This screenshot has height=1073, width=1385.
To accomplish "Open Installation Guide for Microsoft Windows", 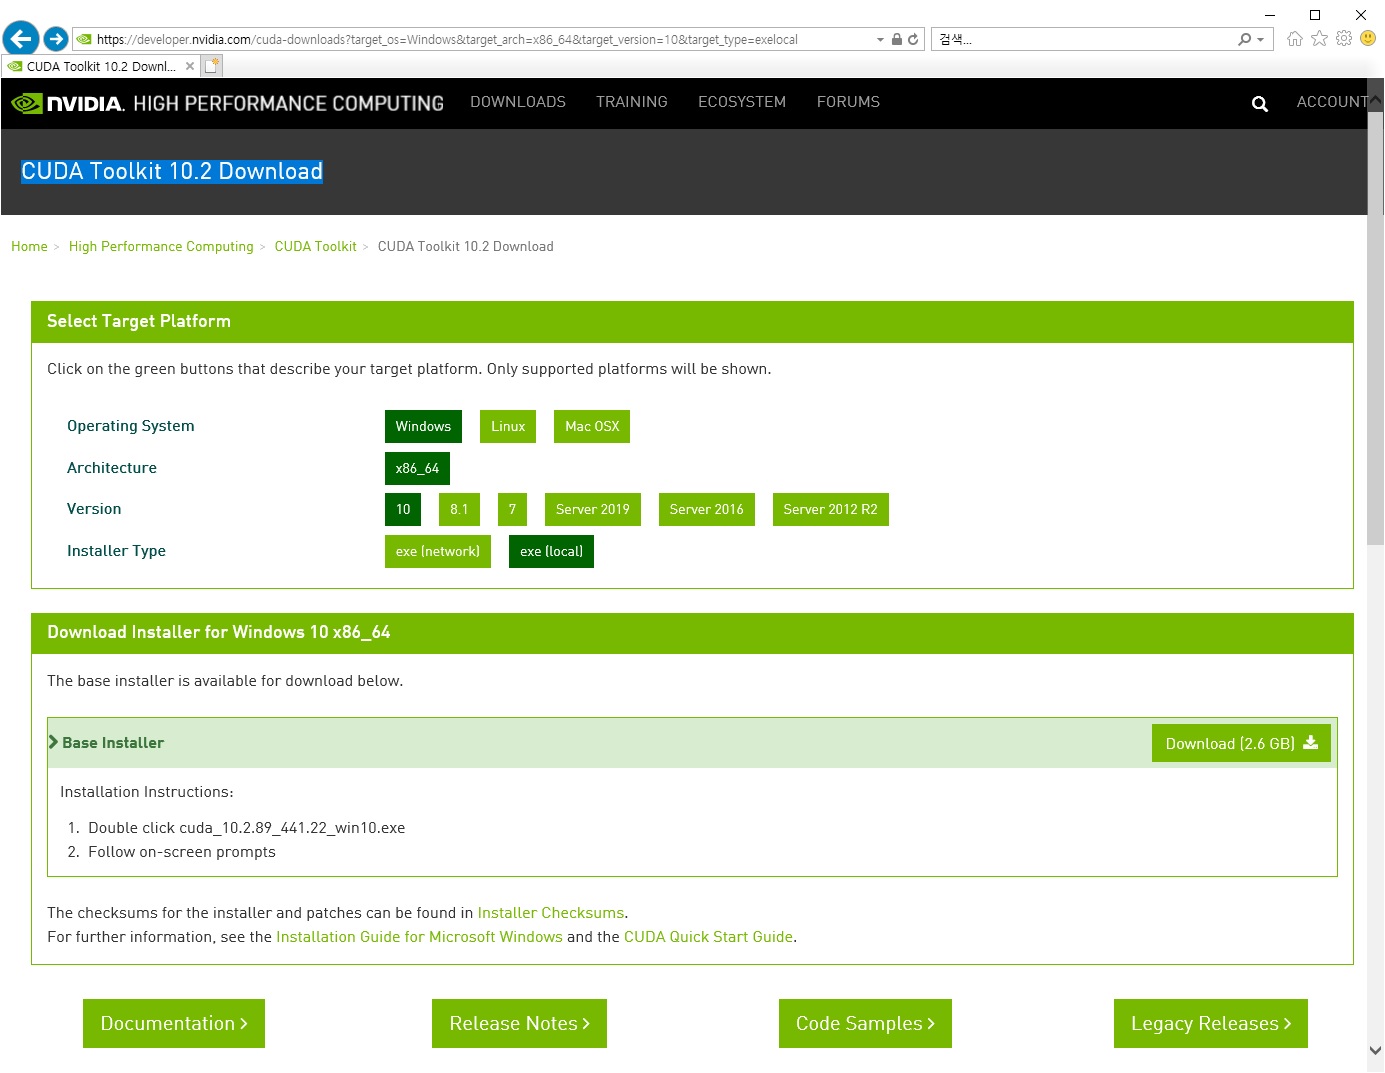I will [x=419, y=937].
